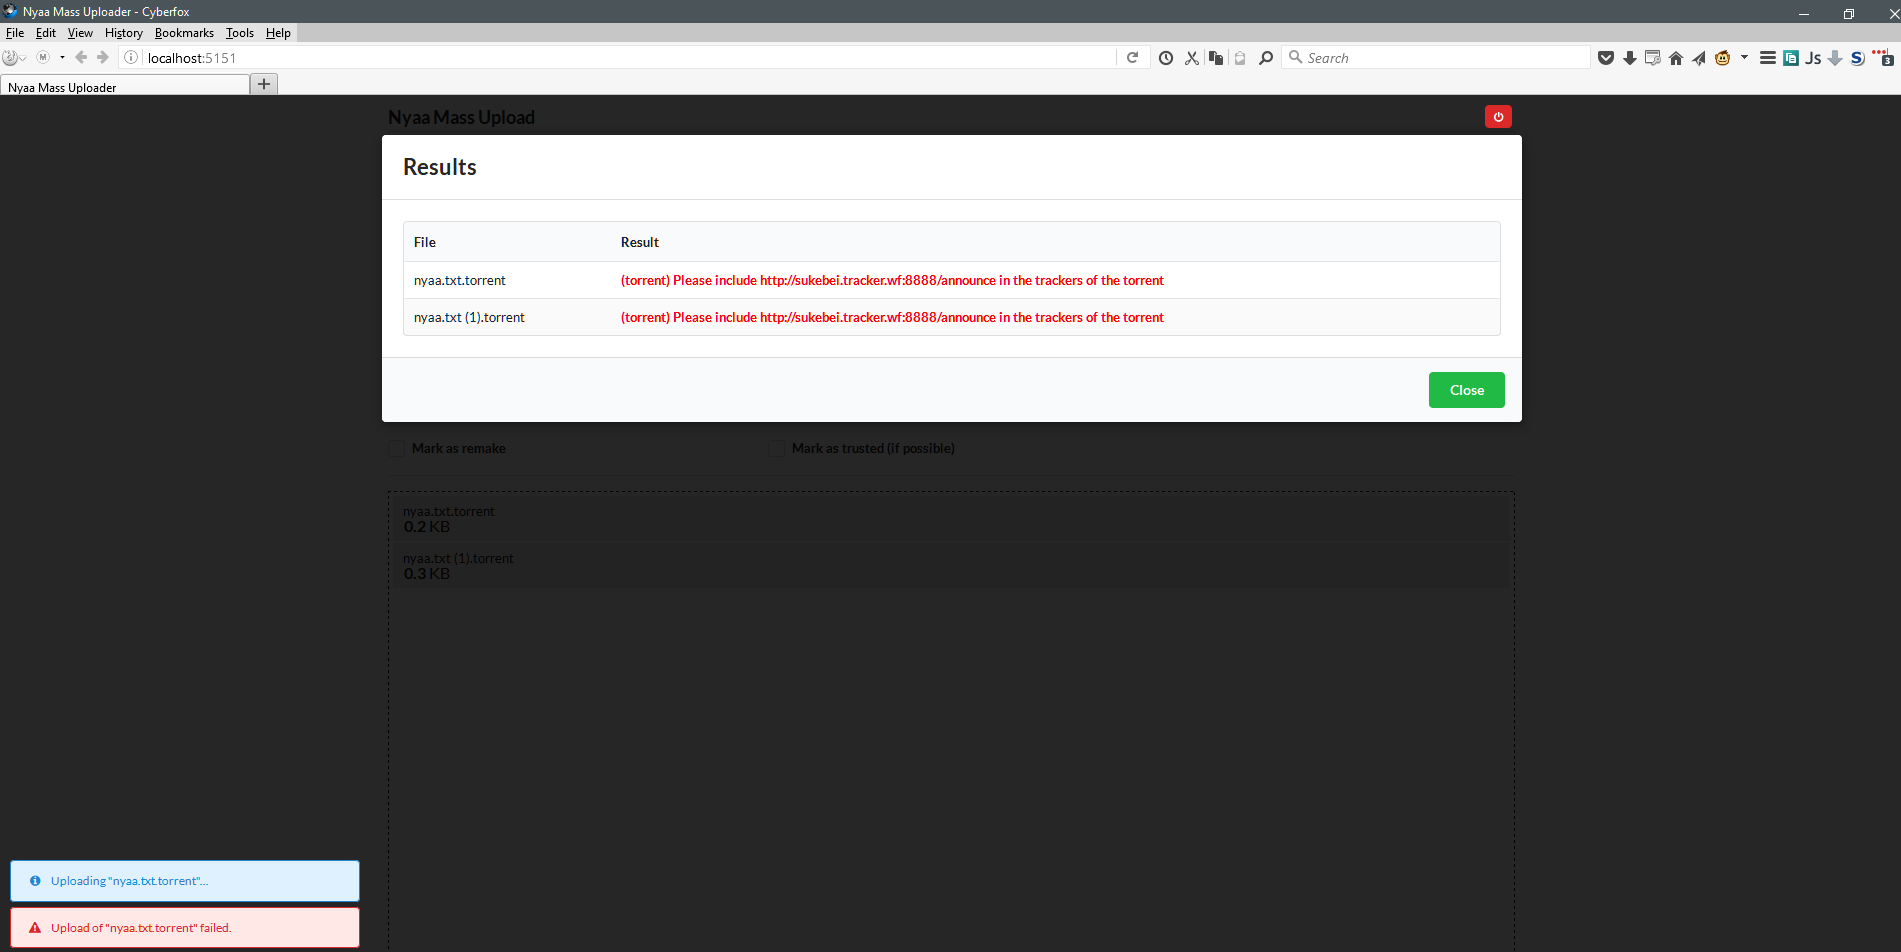
Task: Open a new browser tab
Action: [x=264, y=84]
